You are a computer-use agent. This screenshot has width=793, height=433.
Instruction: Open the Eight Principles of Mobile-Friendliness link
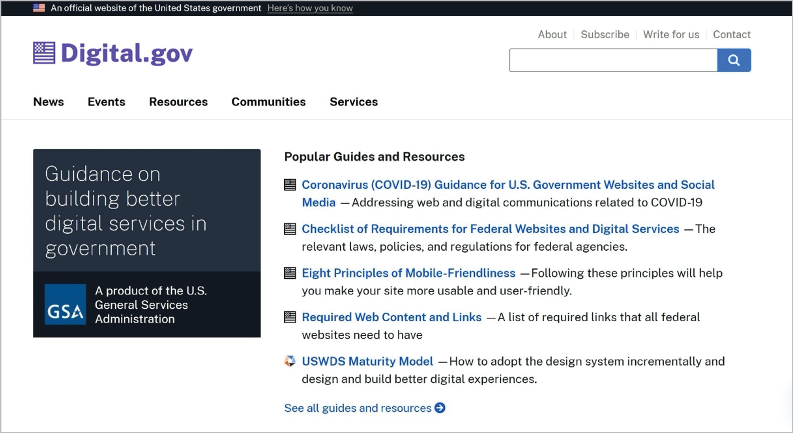408,273
